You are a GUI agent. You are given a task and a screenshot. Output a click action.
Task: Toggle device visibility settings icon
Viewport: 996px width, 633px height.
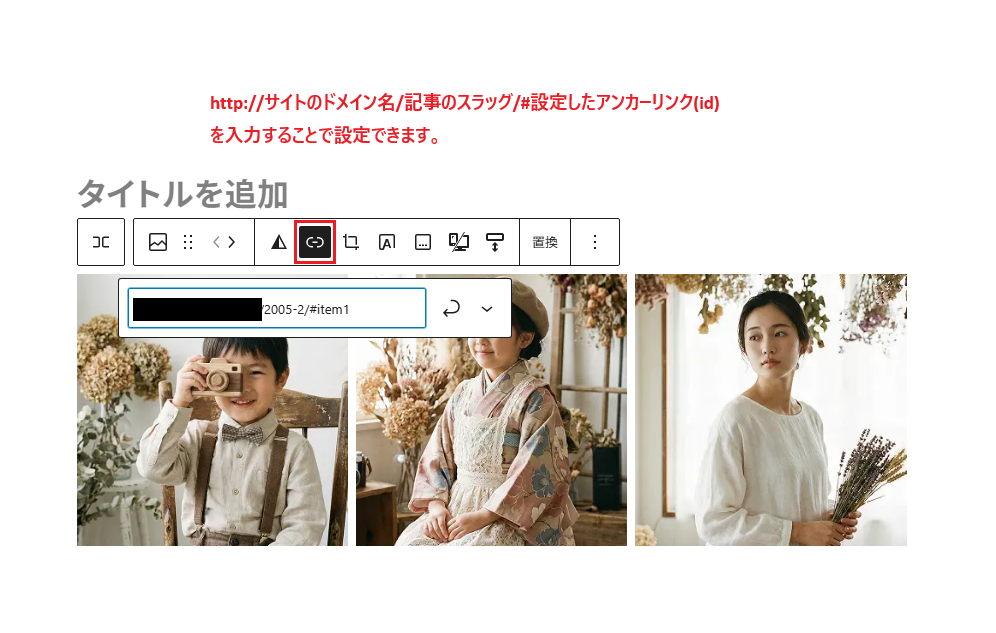click(x=459, y=242)
